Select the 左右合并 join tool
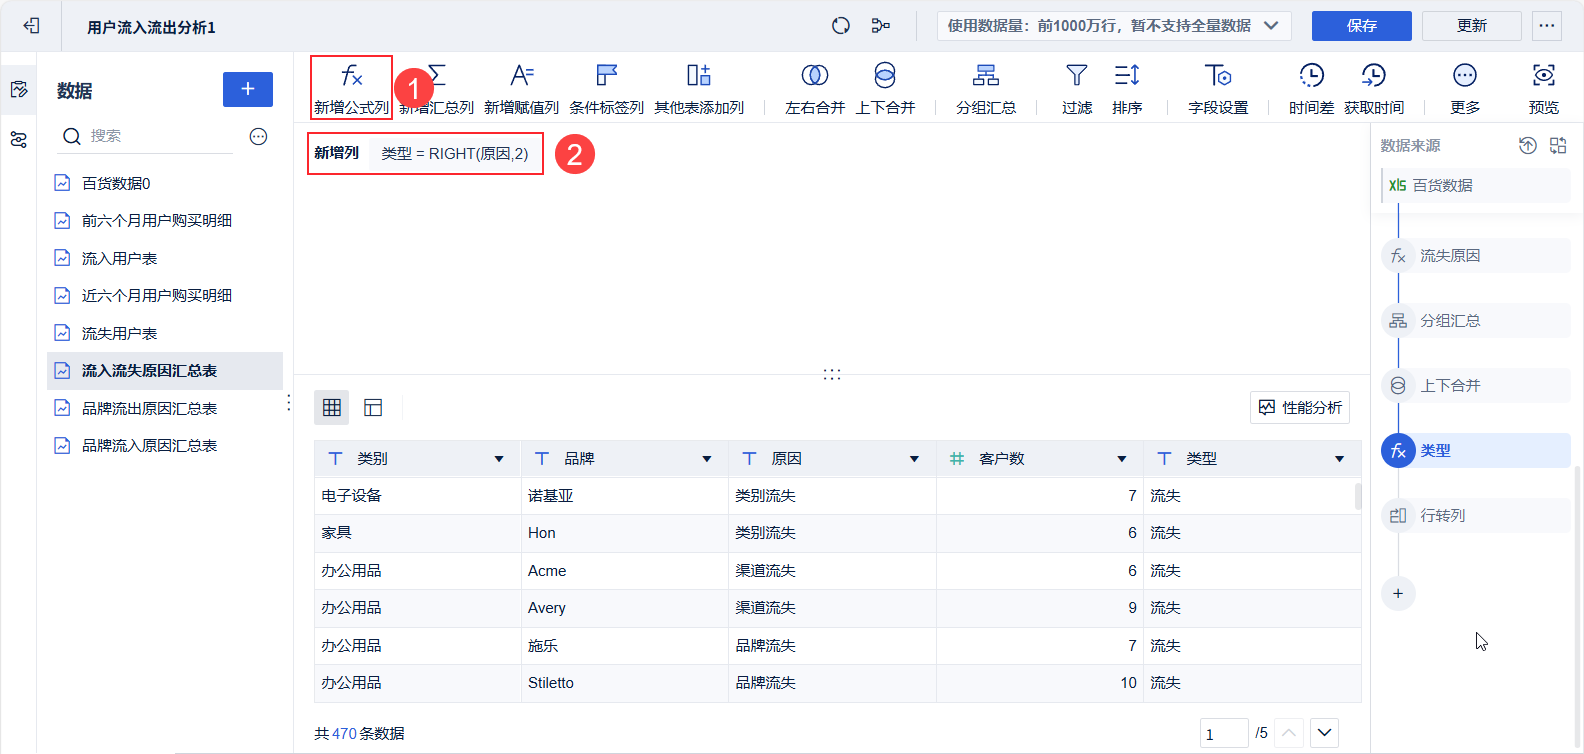Viewport: 1584px width, 754px height. coord(815,88)
